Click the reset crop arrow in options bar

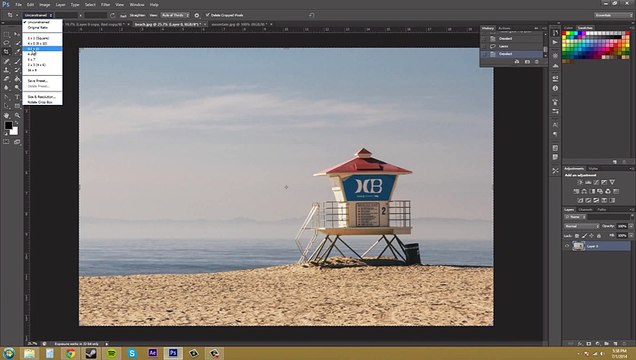(312, 15)
